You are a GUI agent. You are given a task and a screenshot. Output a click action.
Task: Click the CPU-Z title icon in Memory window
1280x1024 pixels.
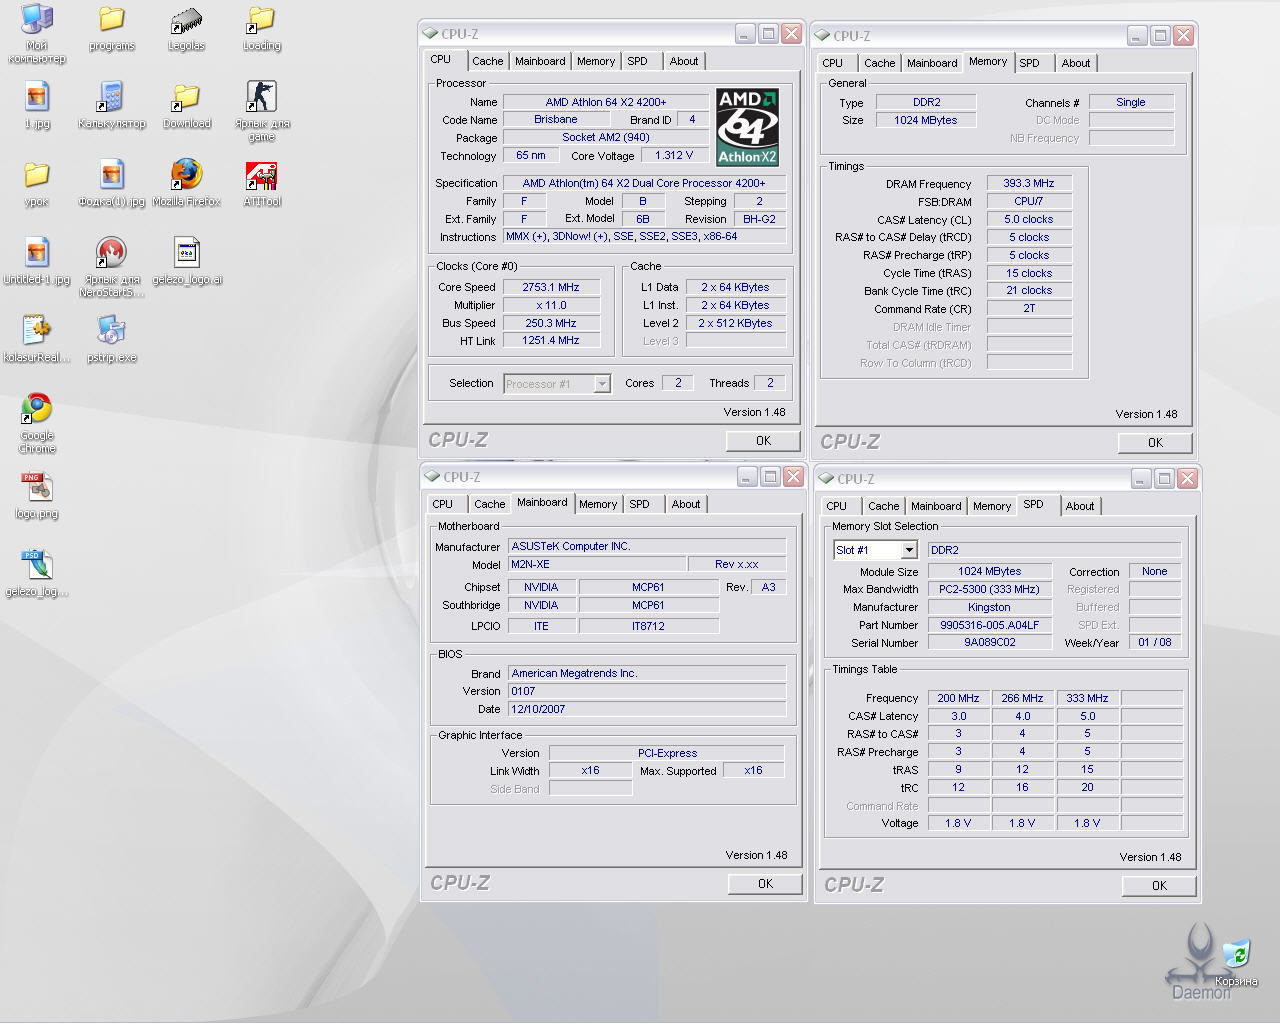(823, 36)
